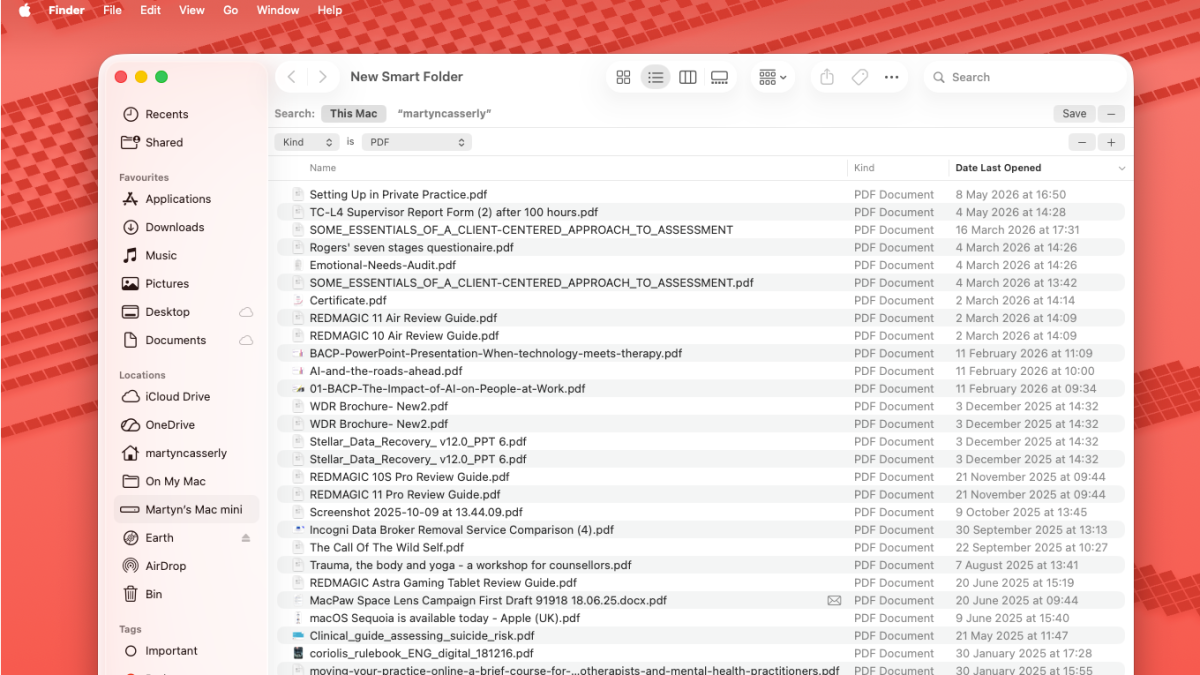Click the Edit Tags toolbar icon
The height and width of the screenshot is (675, 1200).
[859, 77]
